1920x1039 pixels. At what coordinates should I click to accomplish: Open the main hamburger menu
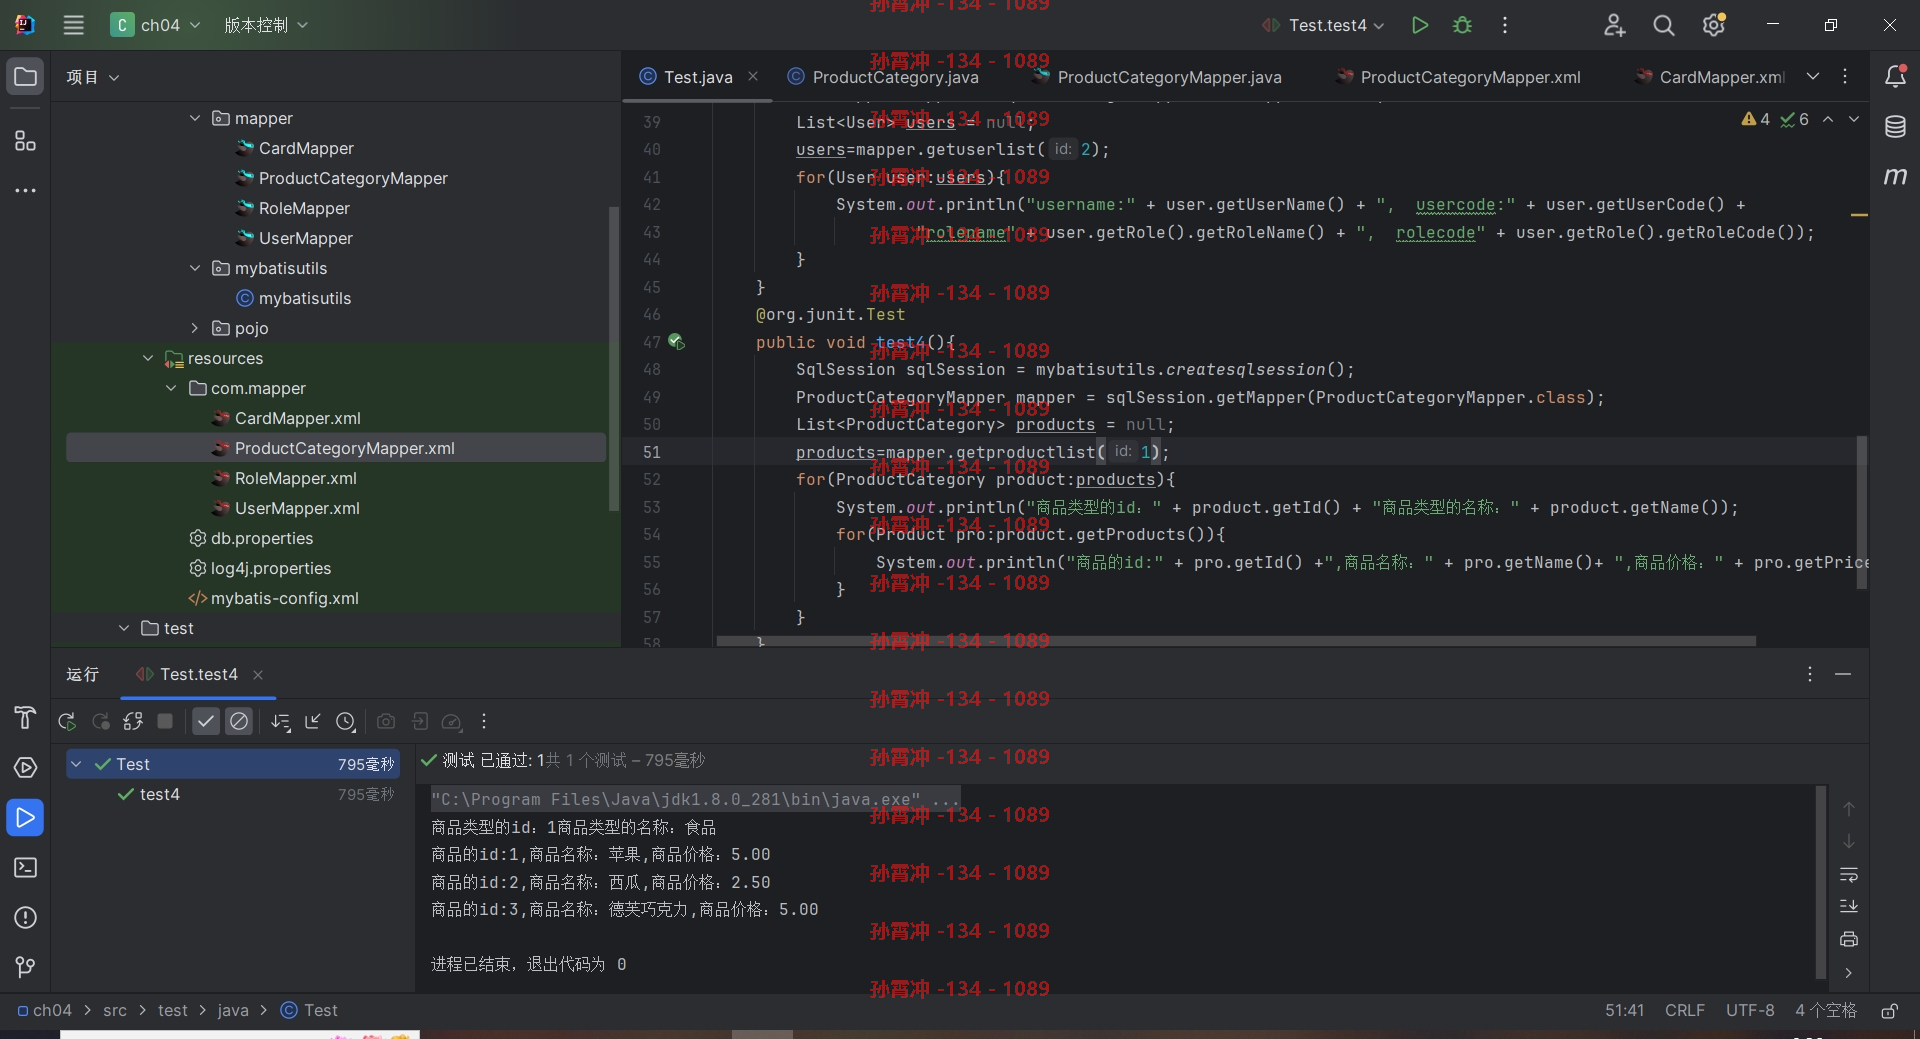[x=74, y=25]
